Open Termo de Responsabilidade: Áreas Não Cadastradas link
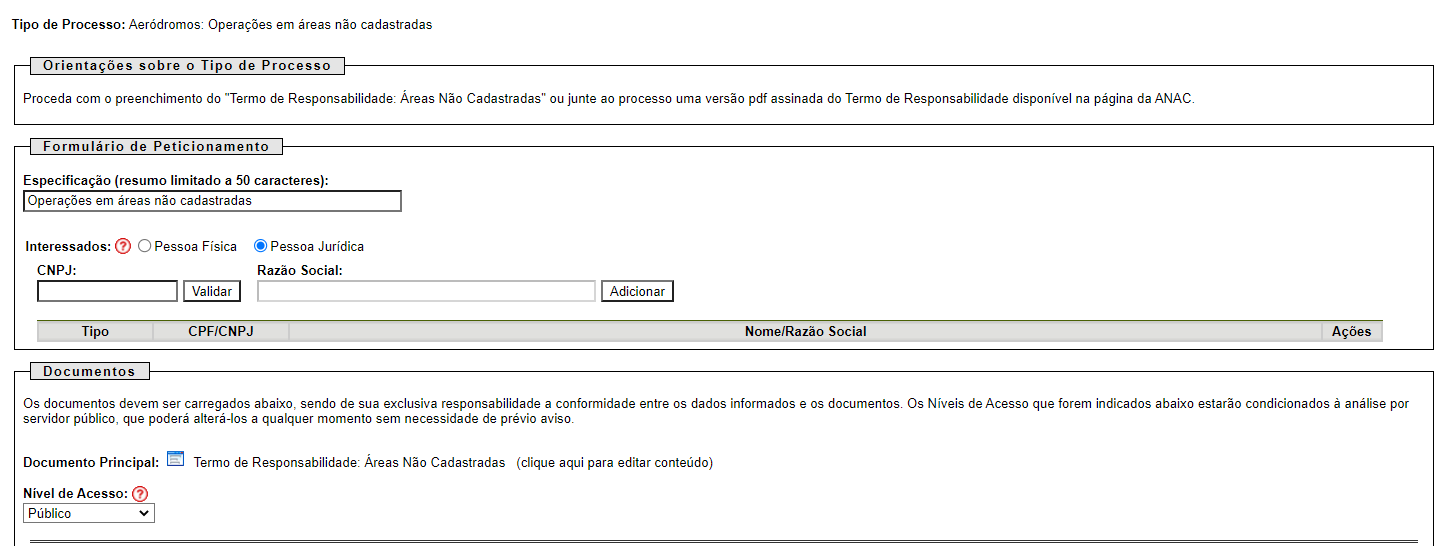Viewport: 1439px width, 546px height. coord(349,463)
